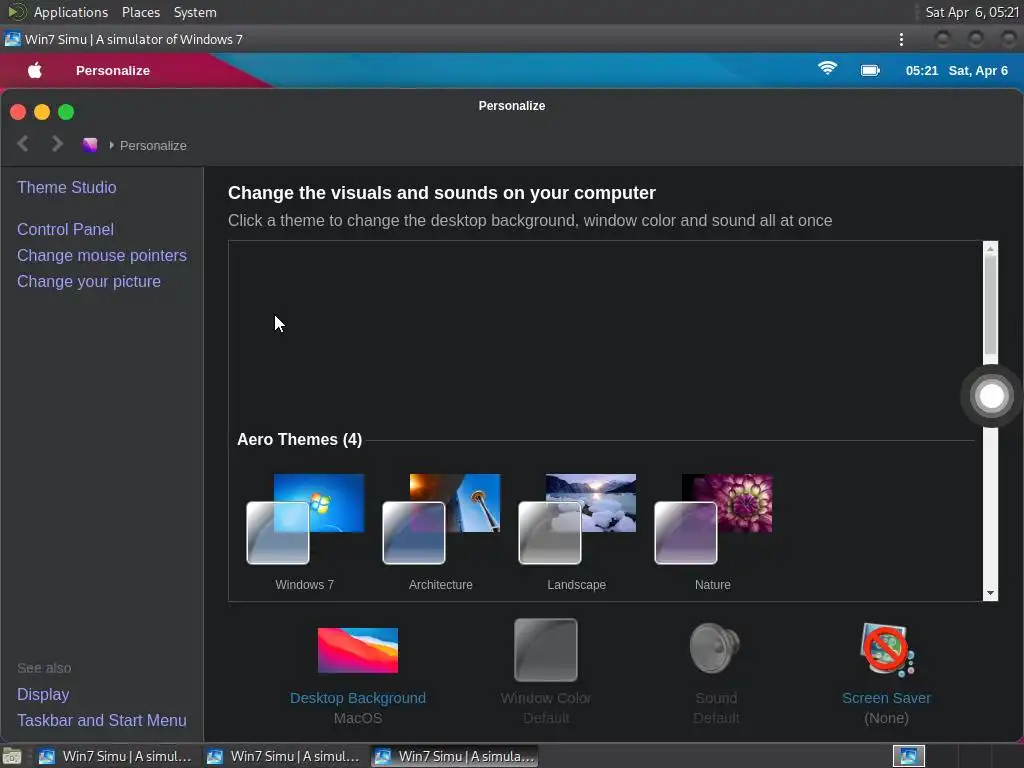Open Taskbar and Start Menu link
The image size is (1024, 768).
(102, 720)
